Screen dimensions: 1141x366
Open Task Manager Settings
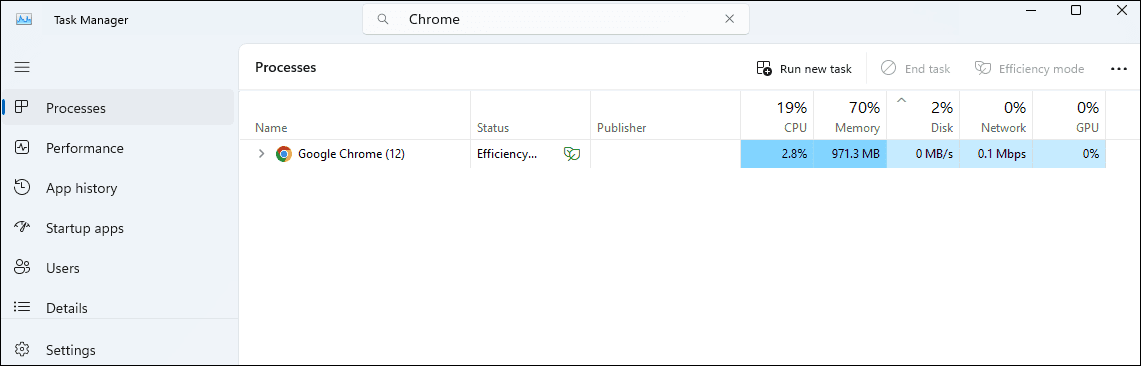pyautogui.click(x=118, y=350)
